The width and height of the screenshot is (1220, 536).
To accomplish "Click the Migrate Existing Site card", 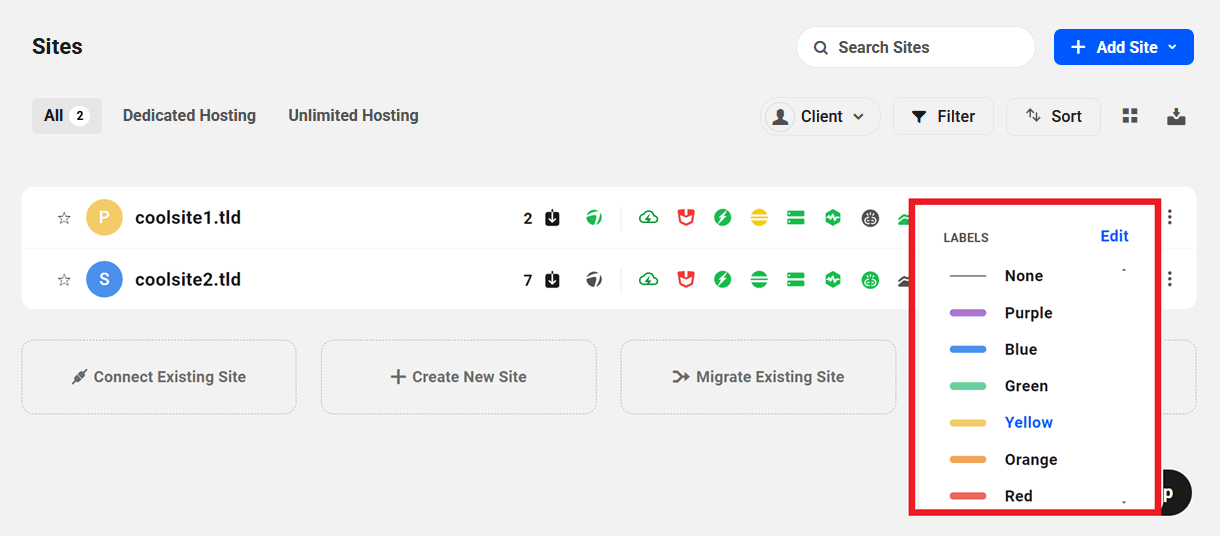I will click(x=758, y=377).
